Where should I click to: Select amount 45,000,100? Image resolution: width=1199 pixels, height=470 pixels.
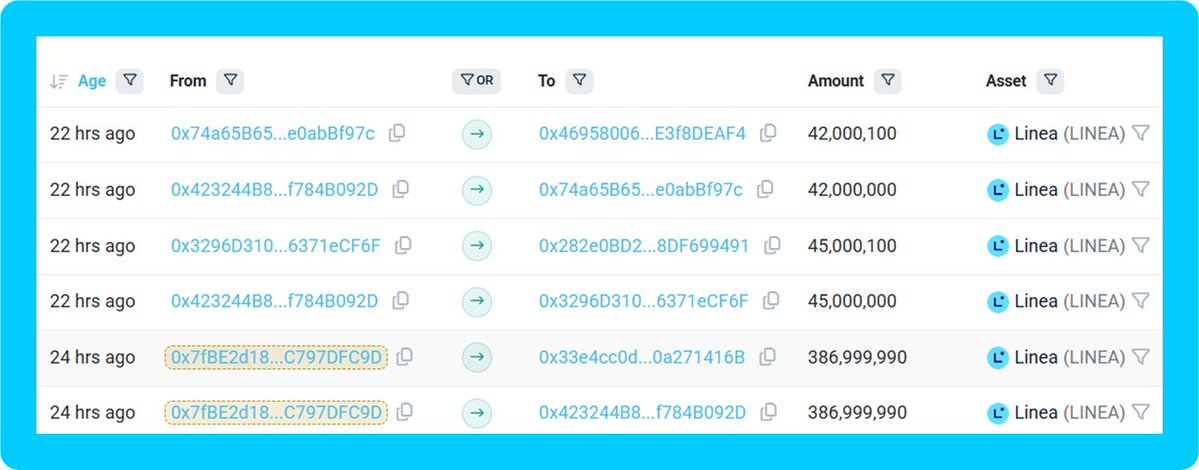tap(852, 245)
